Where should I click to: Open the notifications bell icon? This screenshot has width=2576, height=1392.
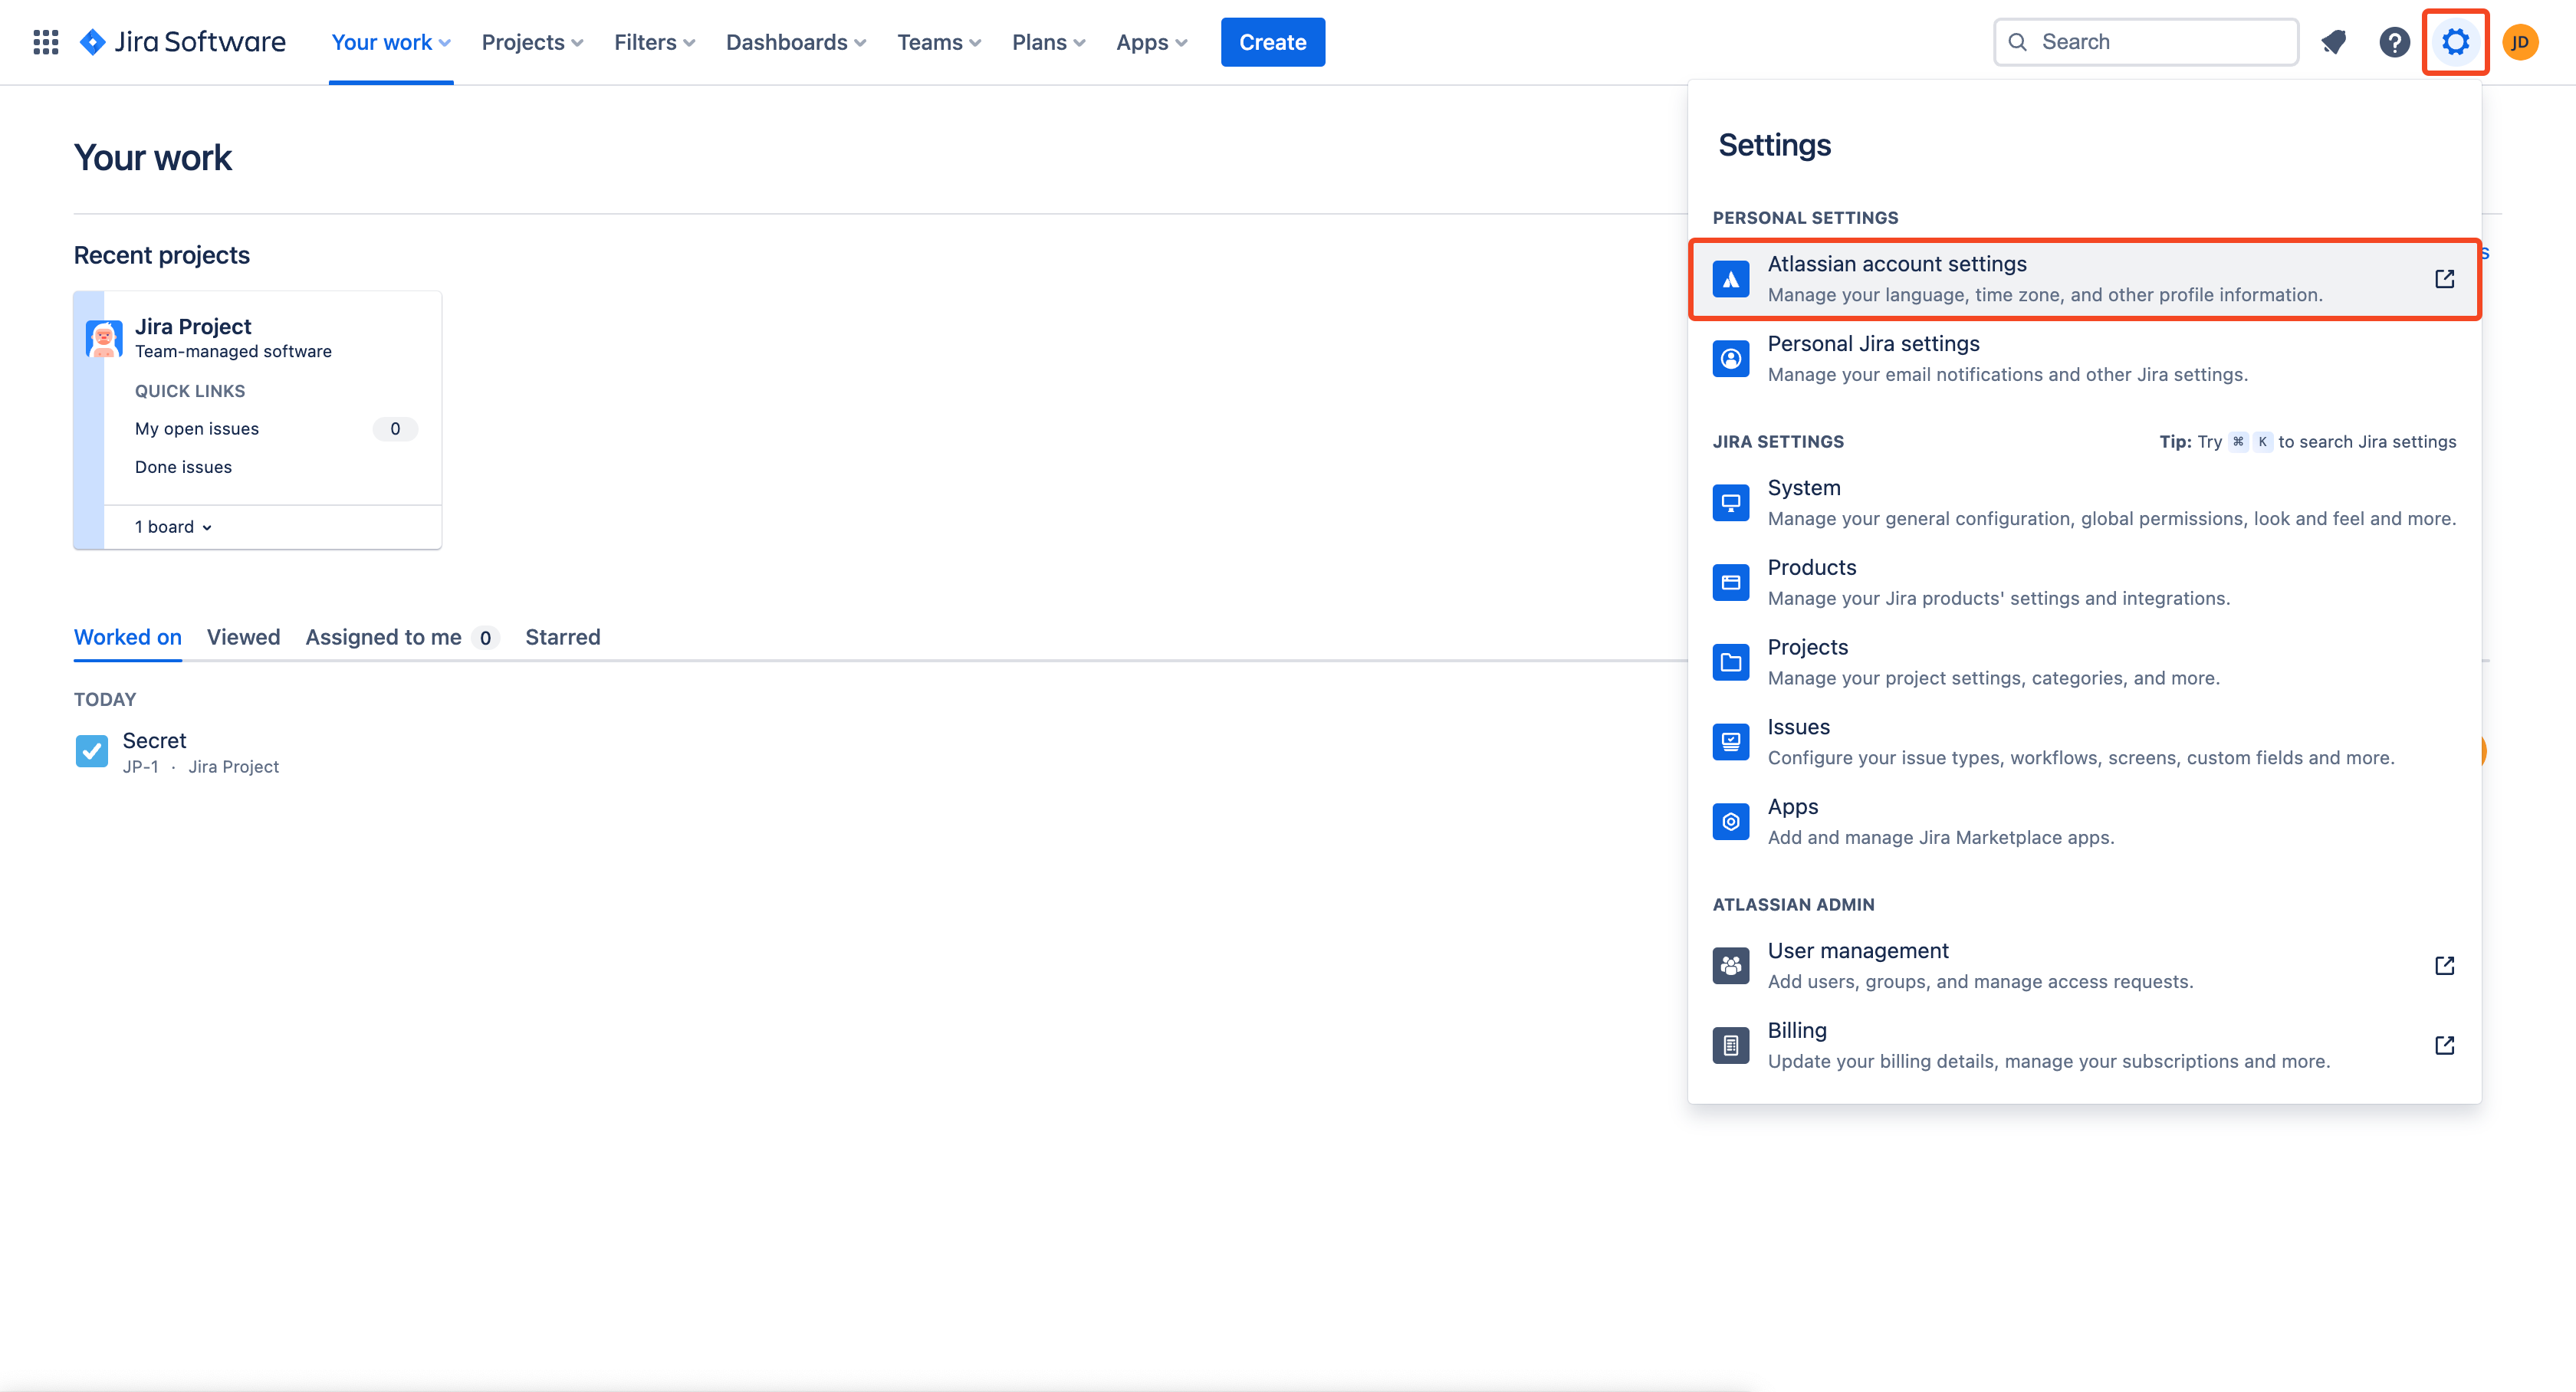point(2334,42)
